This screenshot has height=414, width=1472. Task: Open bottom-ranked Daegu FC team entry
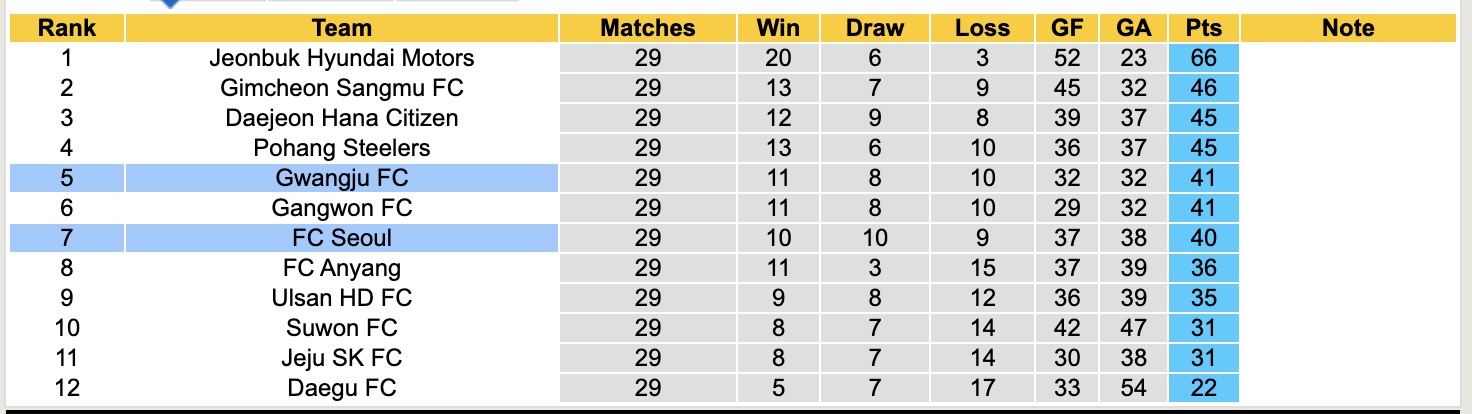tap(341, 388)
